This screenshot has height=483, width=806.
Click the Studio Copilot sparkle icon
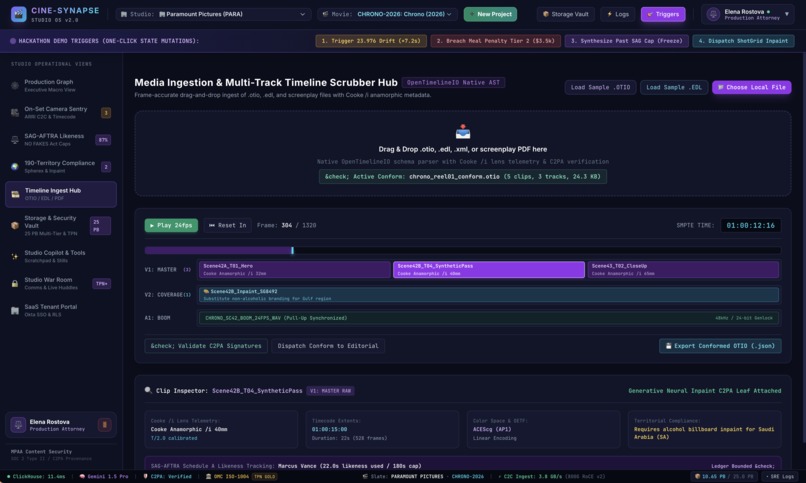[15, 256]
